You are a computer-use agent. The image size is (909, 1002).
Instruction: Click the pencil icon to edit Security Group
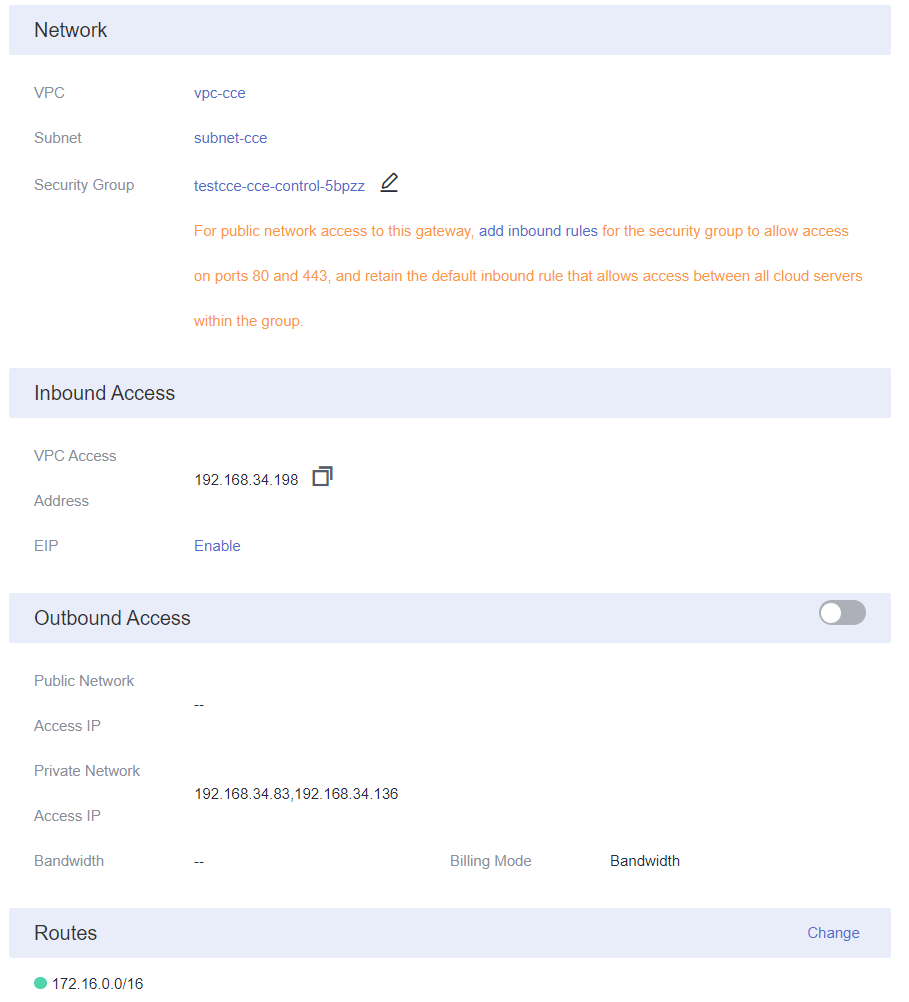pos(389,183)
